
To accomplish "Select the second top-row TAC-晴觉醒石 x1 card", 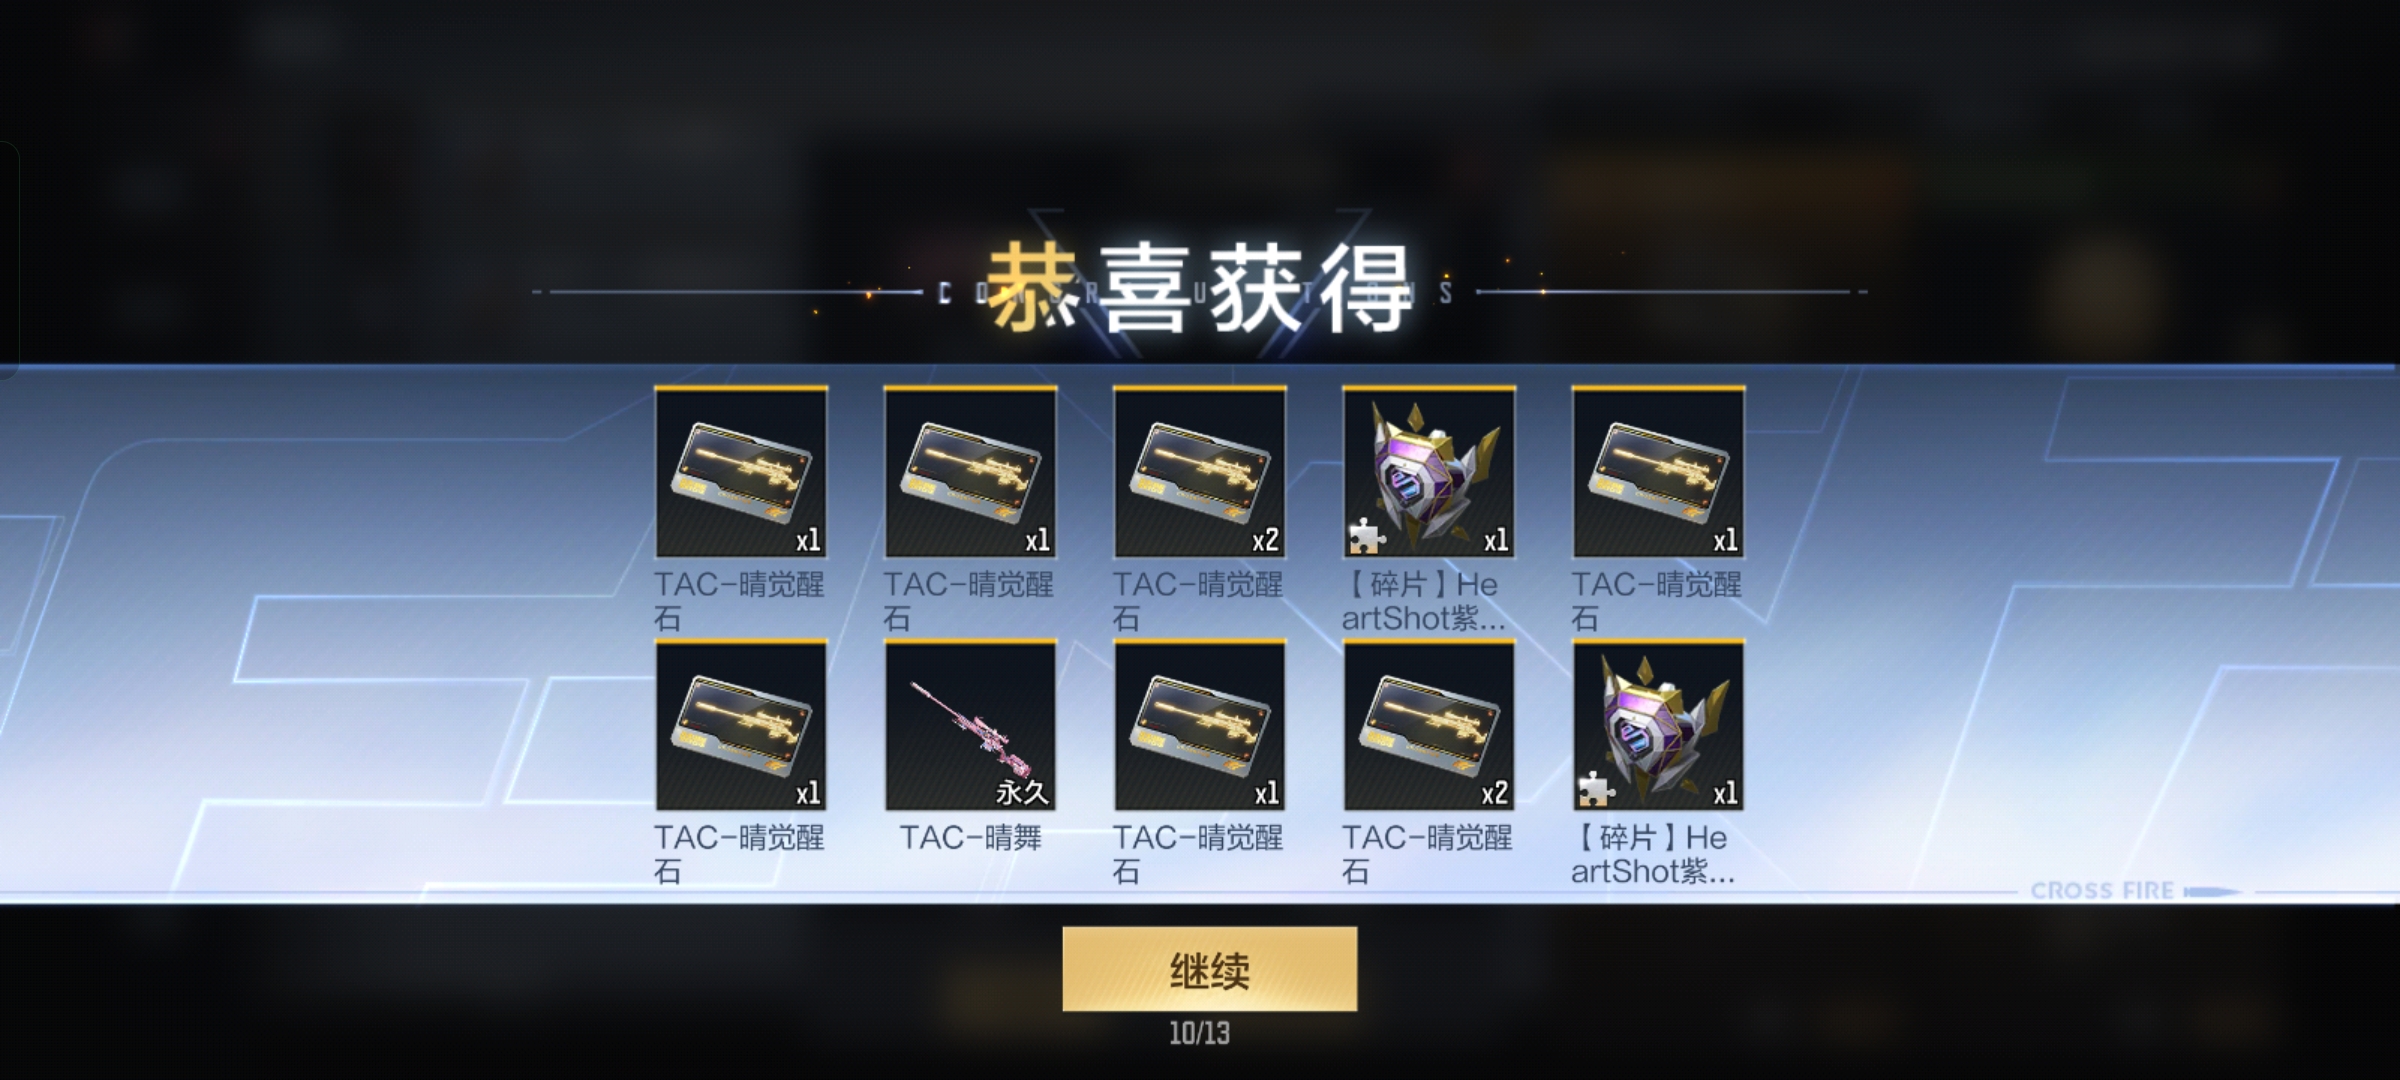I will tap(970, 472).
